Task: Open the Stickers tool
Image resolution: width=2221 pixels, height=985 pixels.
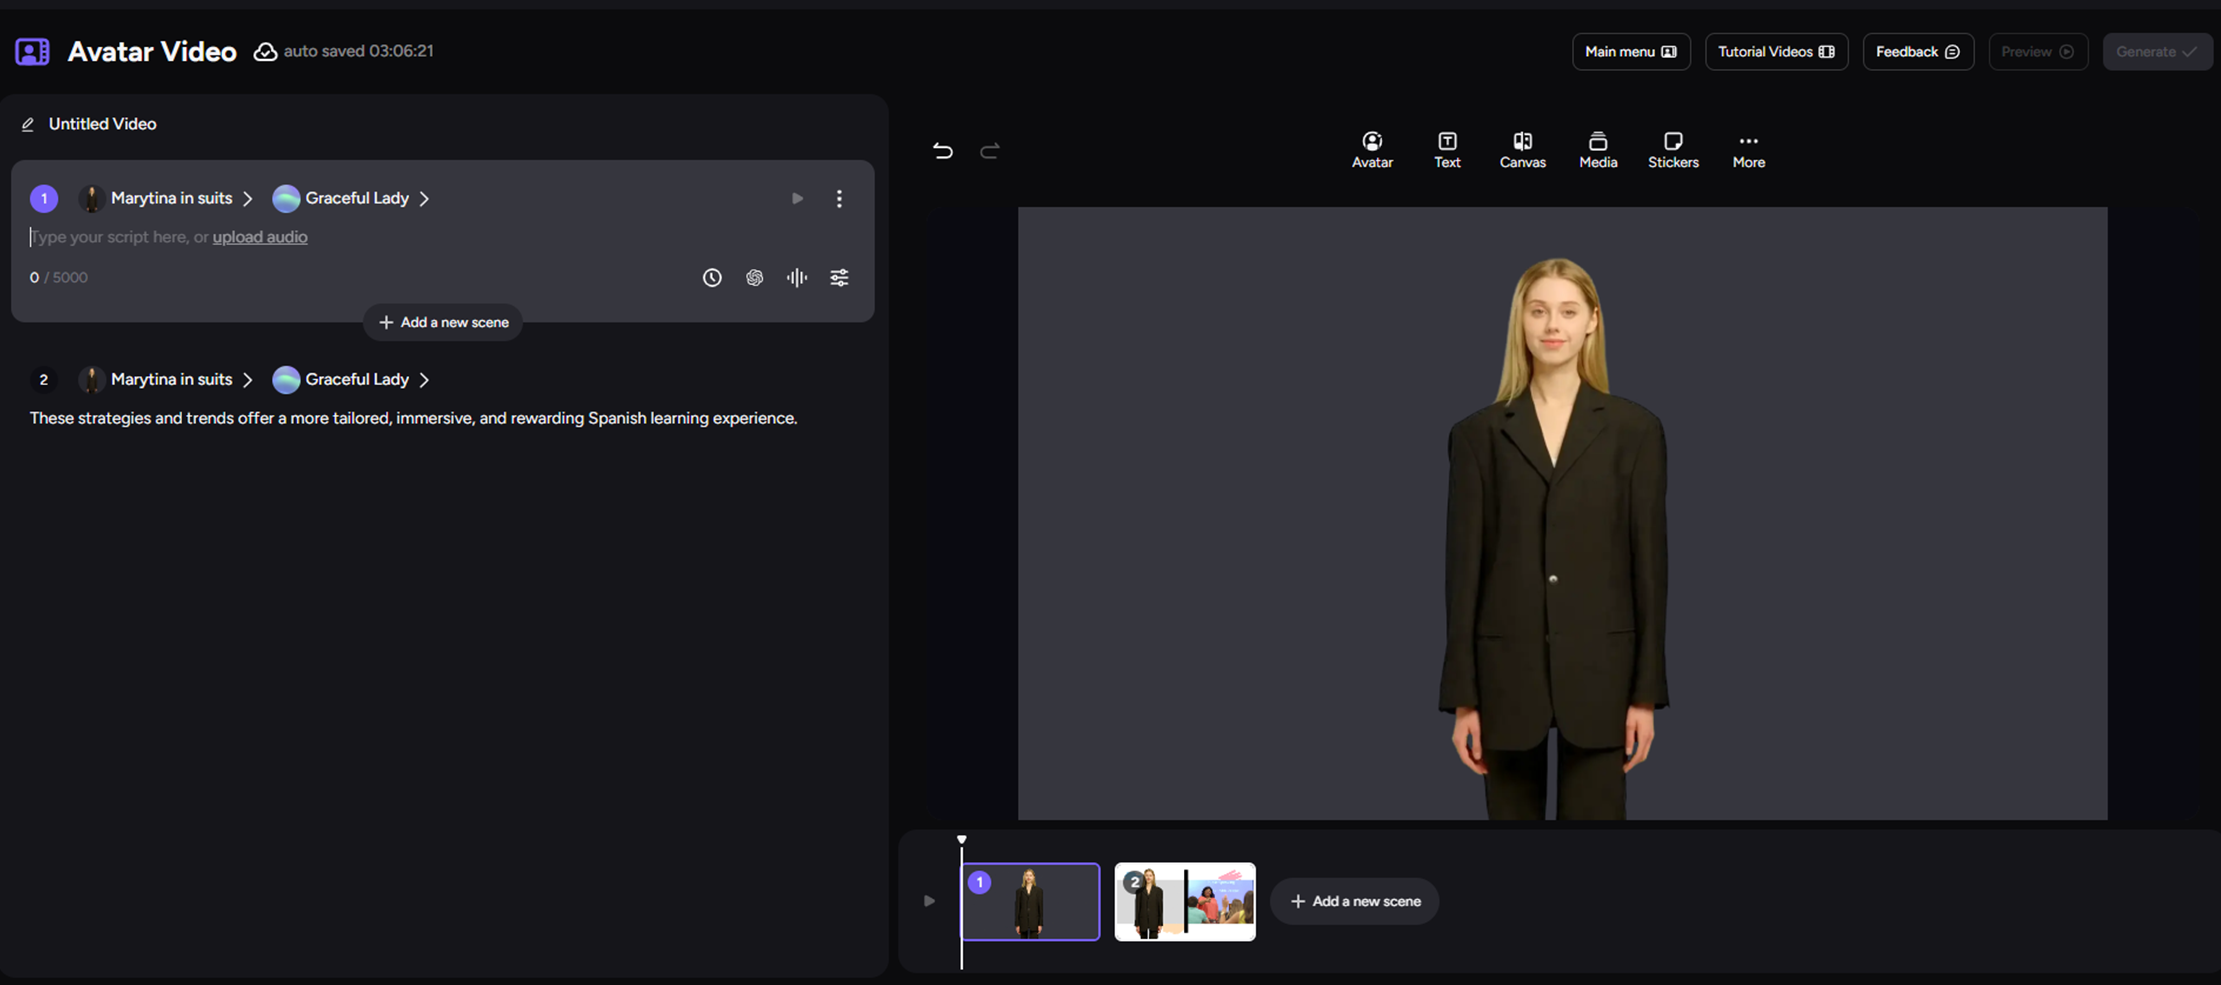Action: tap(1673, 150)
